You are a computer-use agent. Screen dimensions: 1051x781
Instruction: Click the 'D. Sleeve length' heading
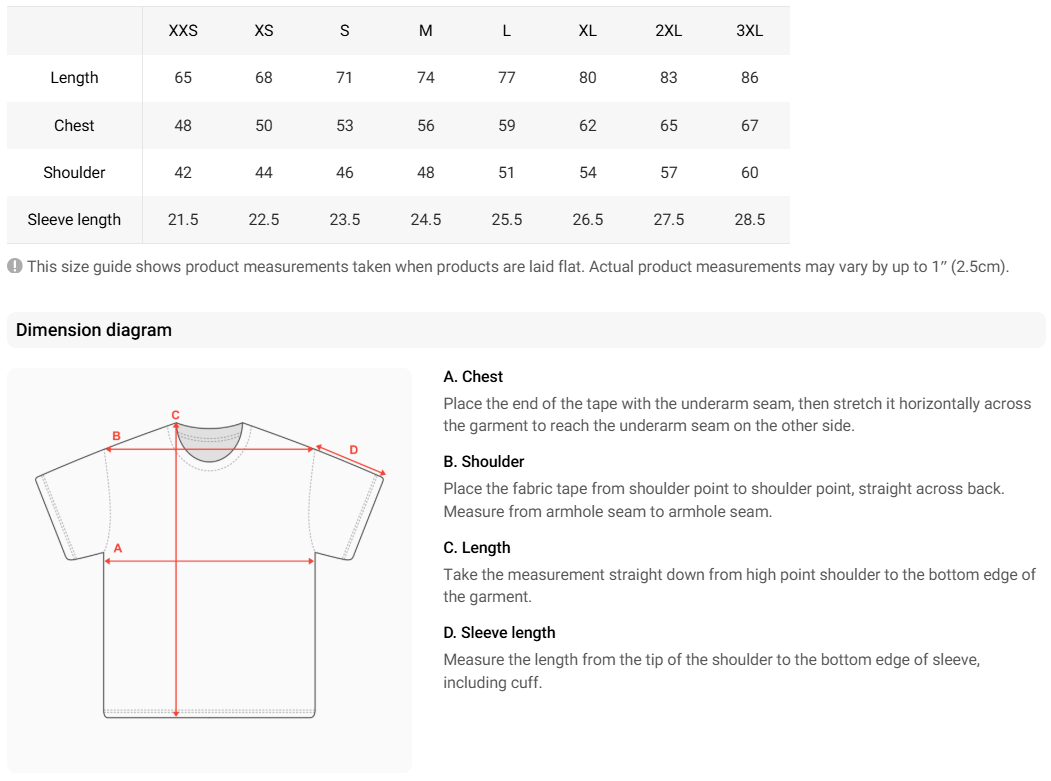tap(499, 633)
